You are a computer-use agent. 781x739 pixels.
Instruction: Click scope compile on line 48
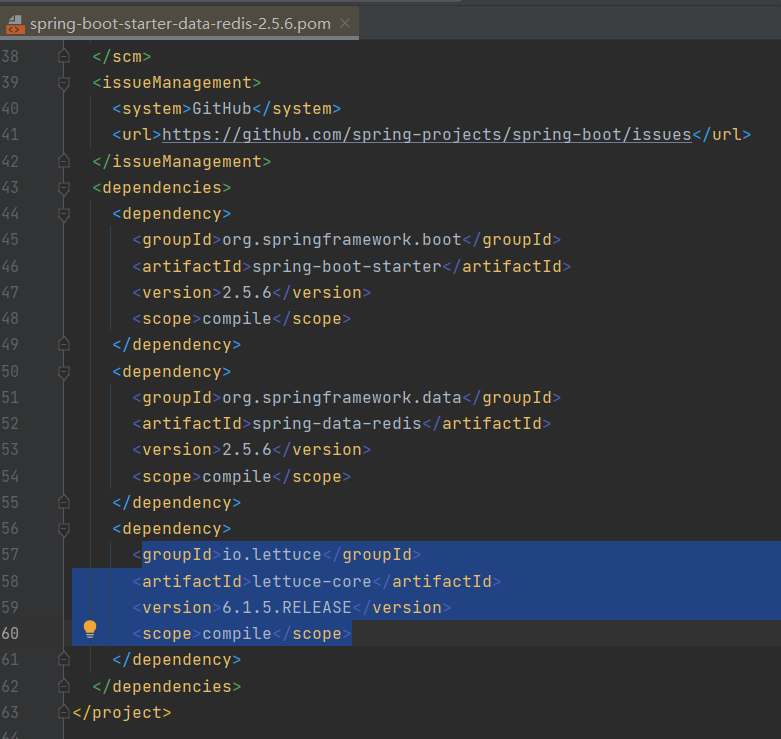237,319
